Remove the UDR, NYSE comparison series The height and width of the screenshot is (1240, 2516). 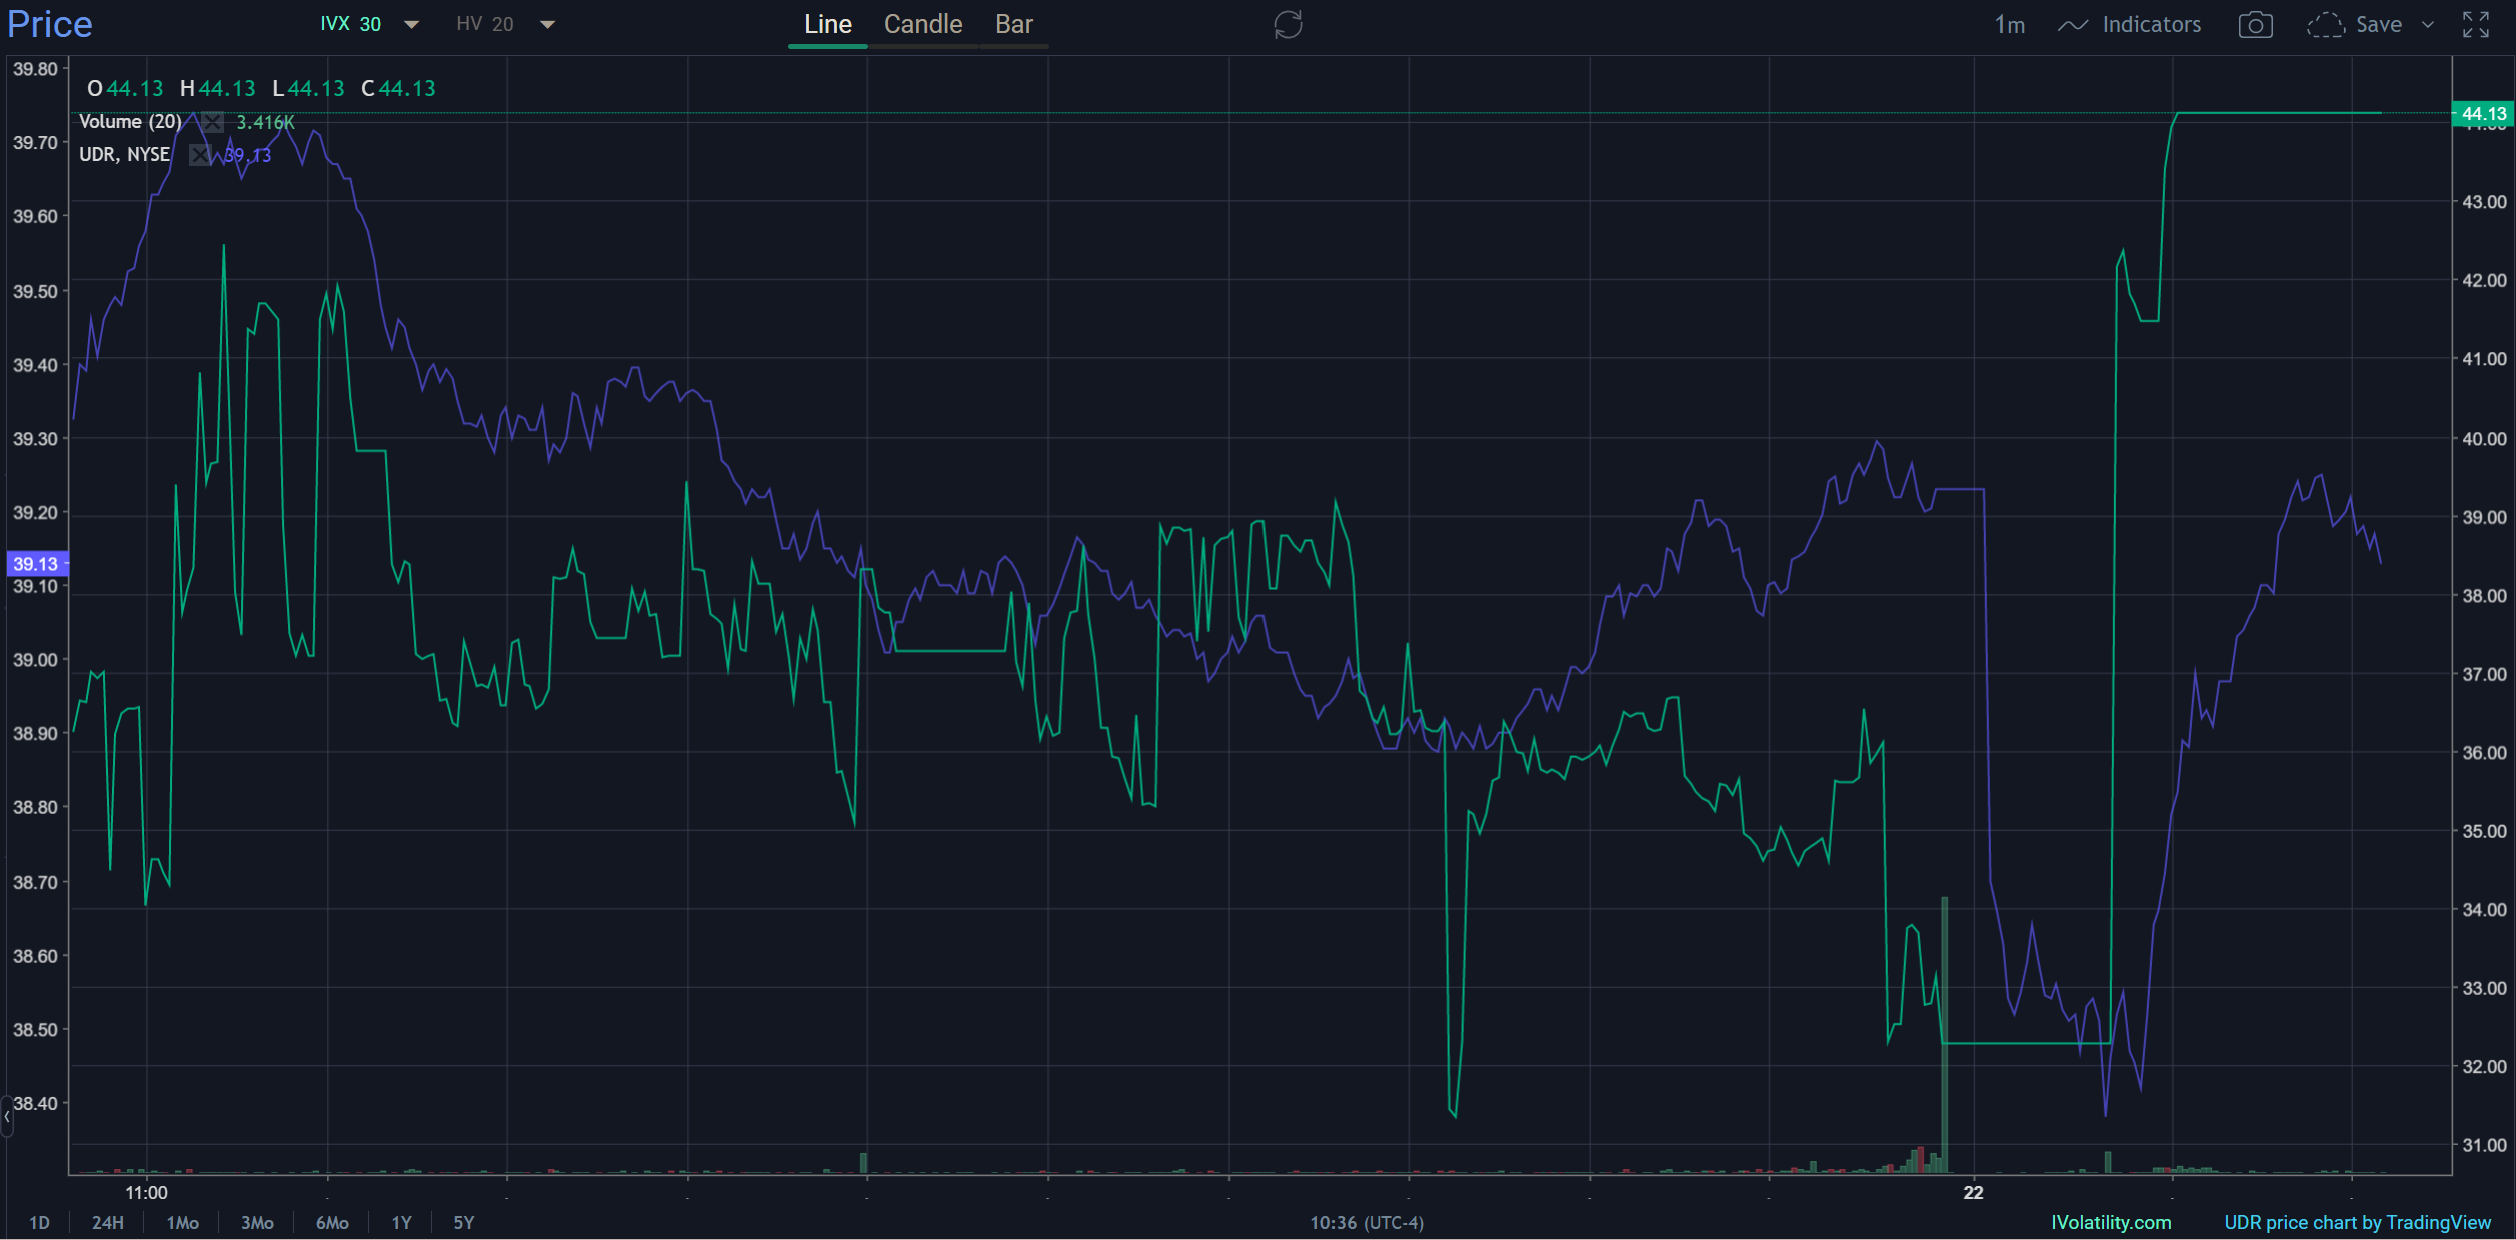(x=200, y=155)
